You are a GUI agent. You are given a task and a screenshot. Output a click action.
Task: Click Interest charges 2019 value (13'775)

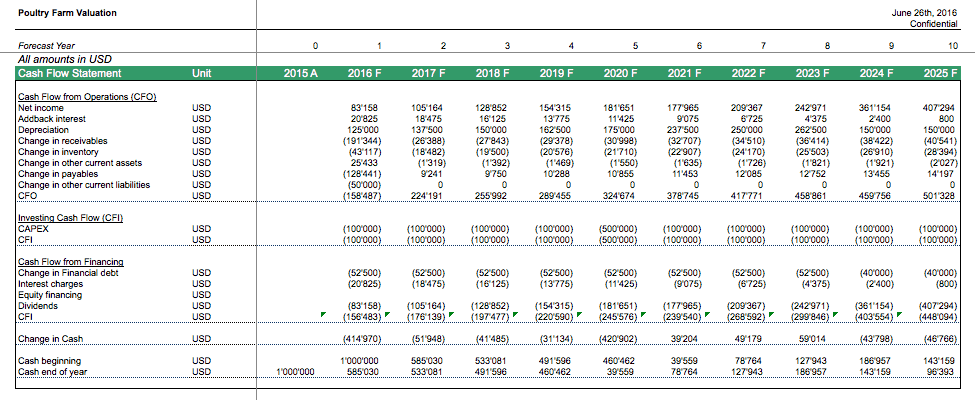[x=557, y=284]
